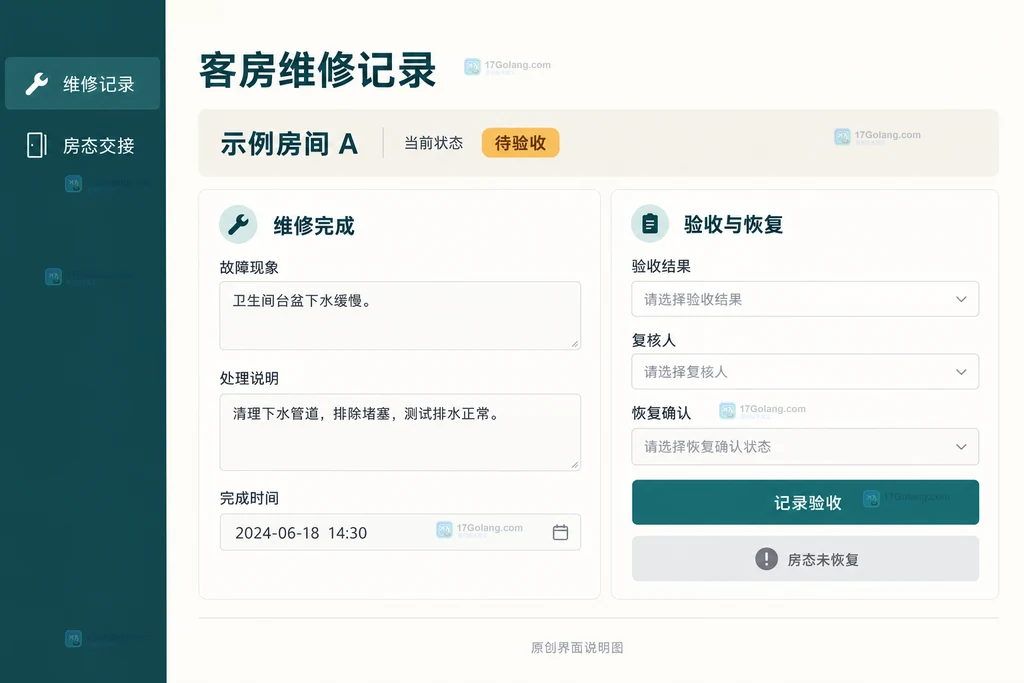The width and height of the screenshot is (1024, 683).
Task: Expand the chevron arrow of 请选择恢复确认状态
Action: click(x=961, y=447)
